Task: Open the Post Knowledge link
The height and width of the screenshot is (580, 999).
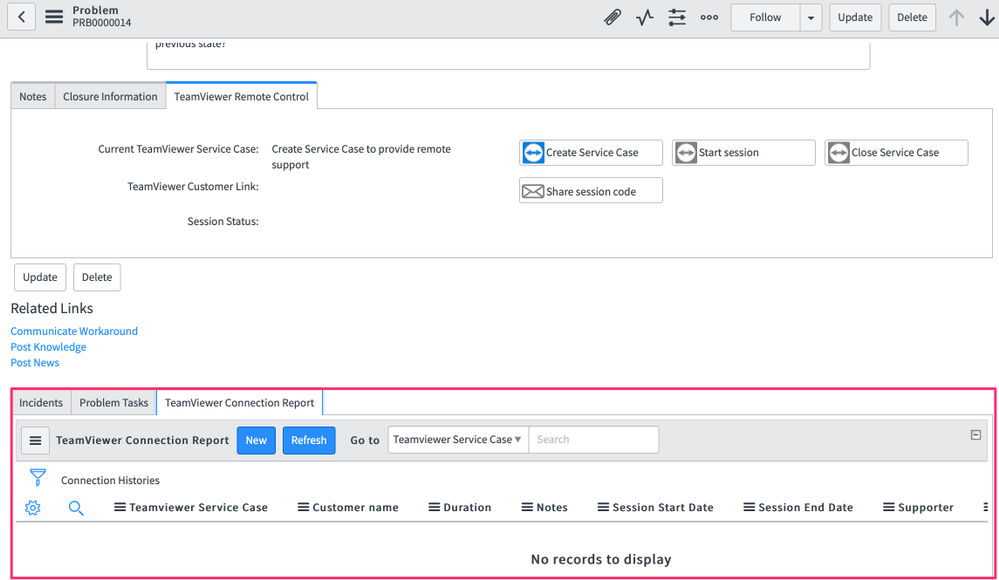Action: [x=48, y=347]
